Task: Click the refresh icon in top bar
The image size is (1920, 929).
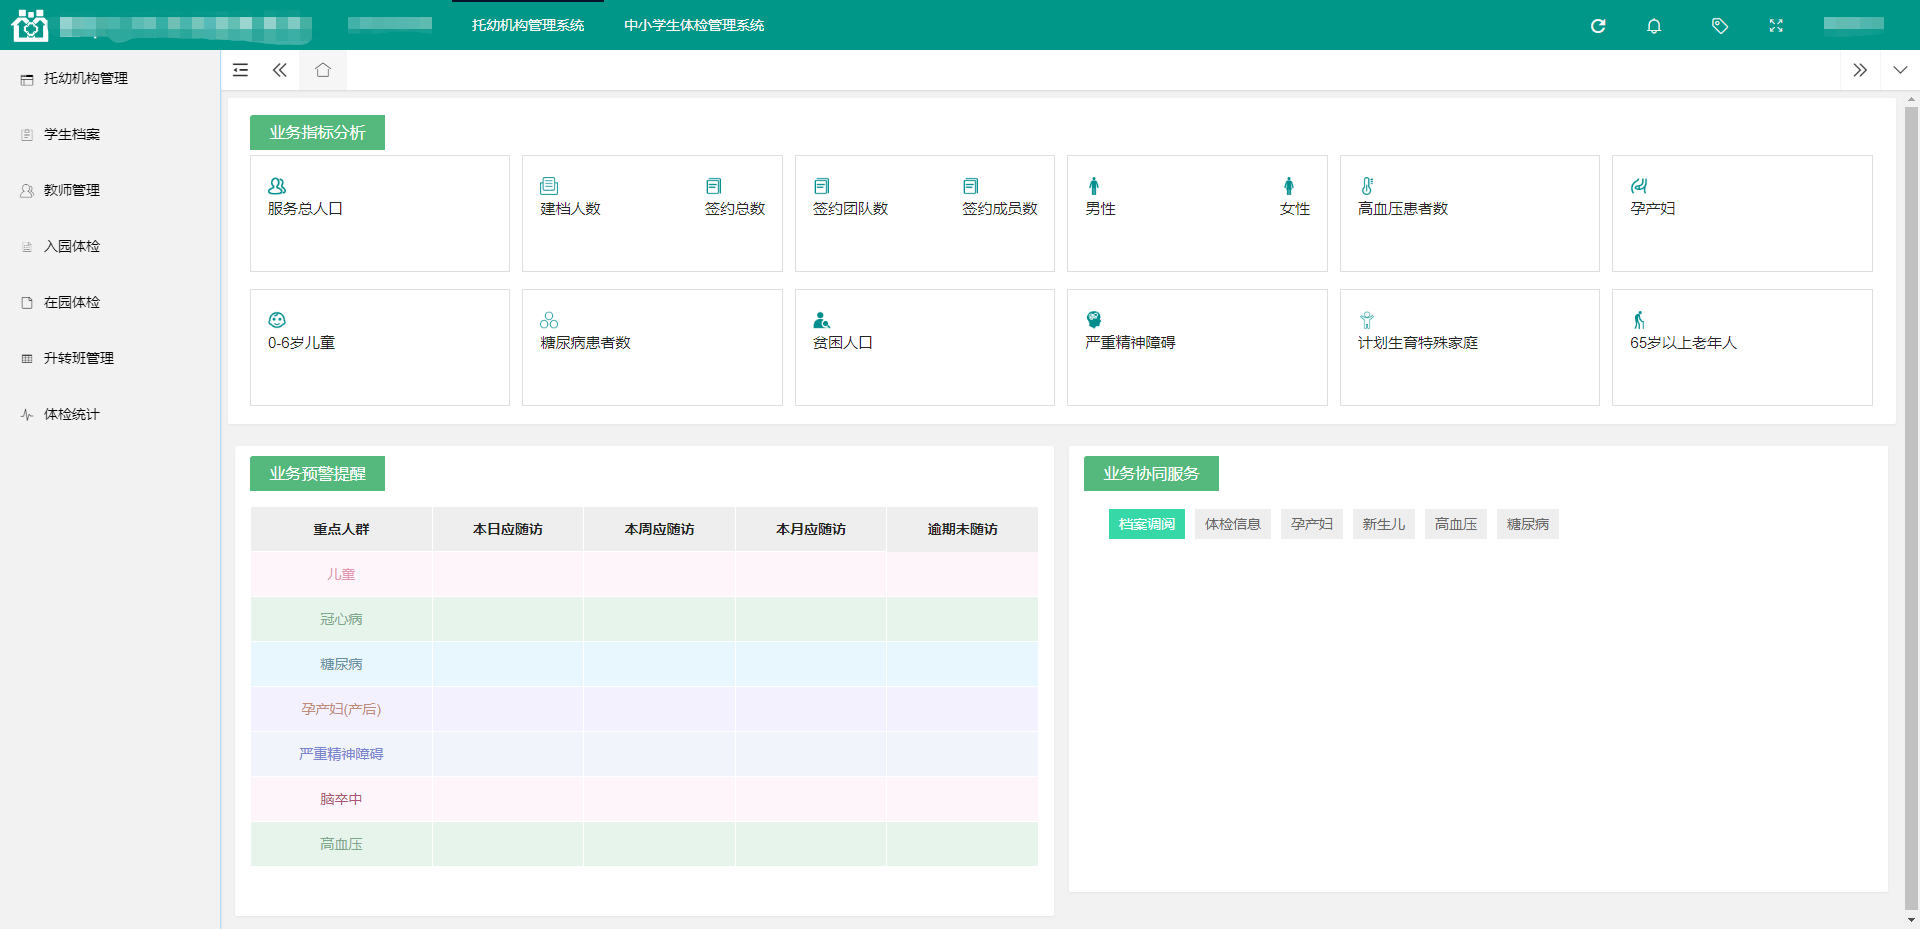Action: (1598, 26)
